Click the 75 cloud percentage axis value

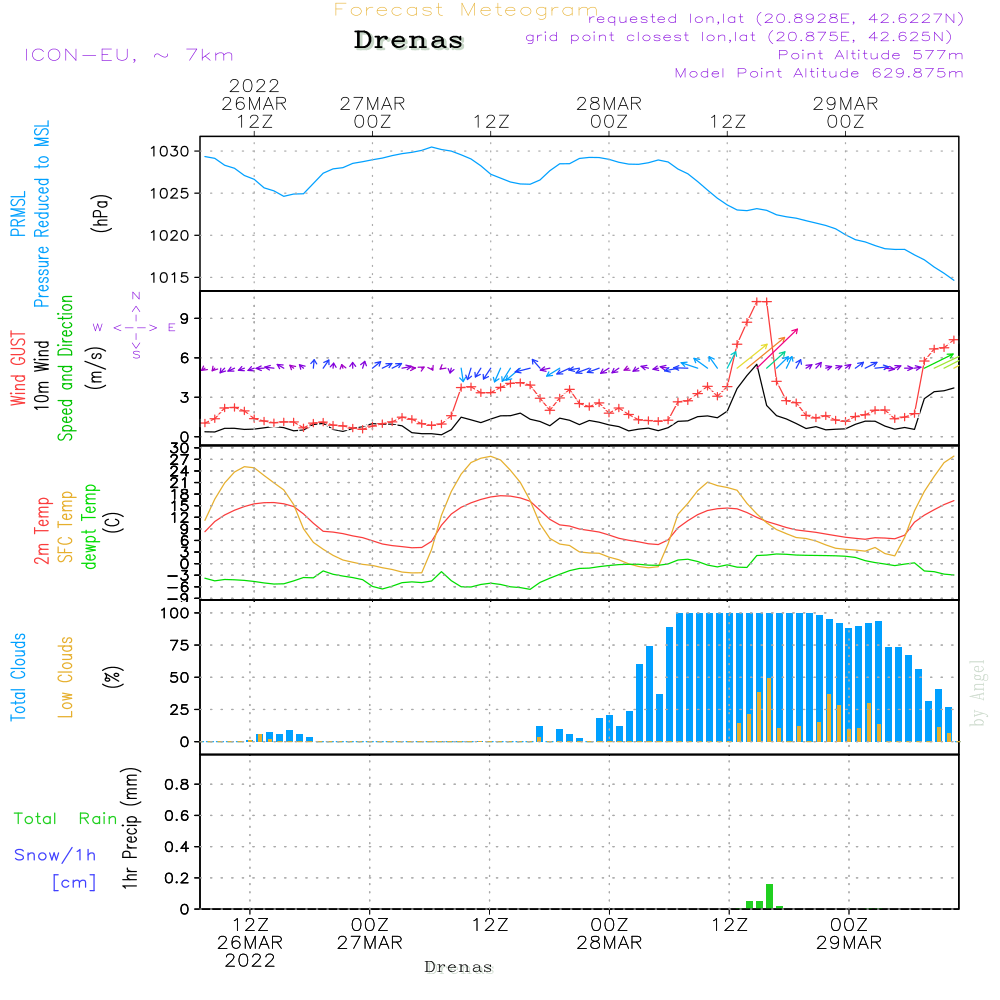click(180, 645)
